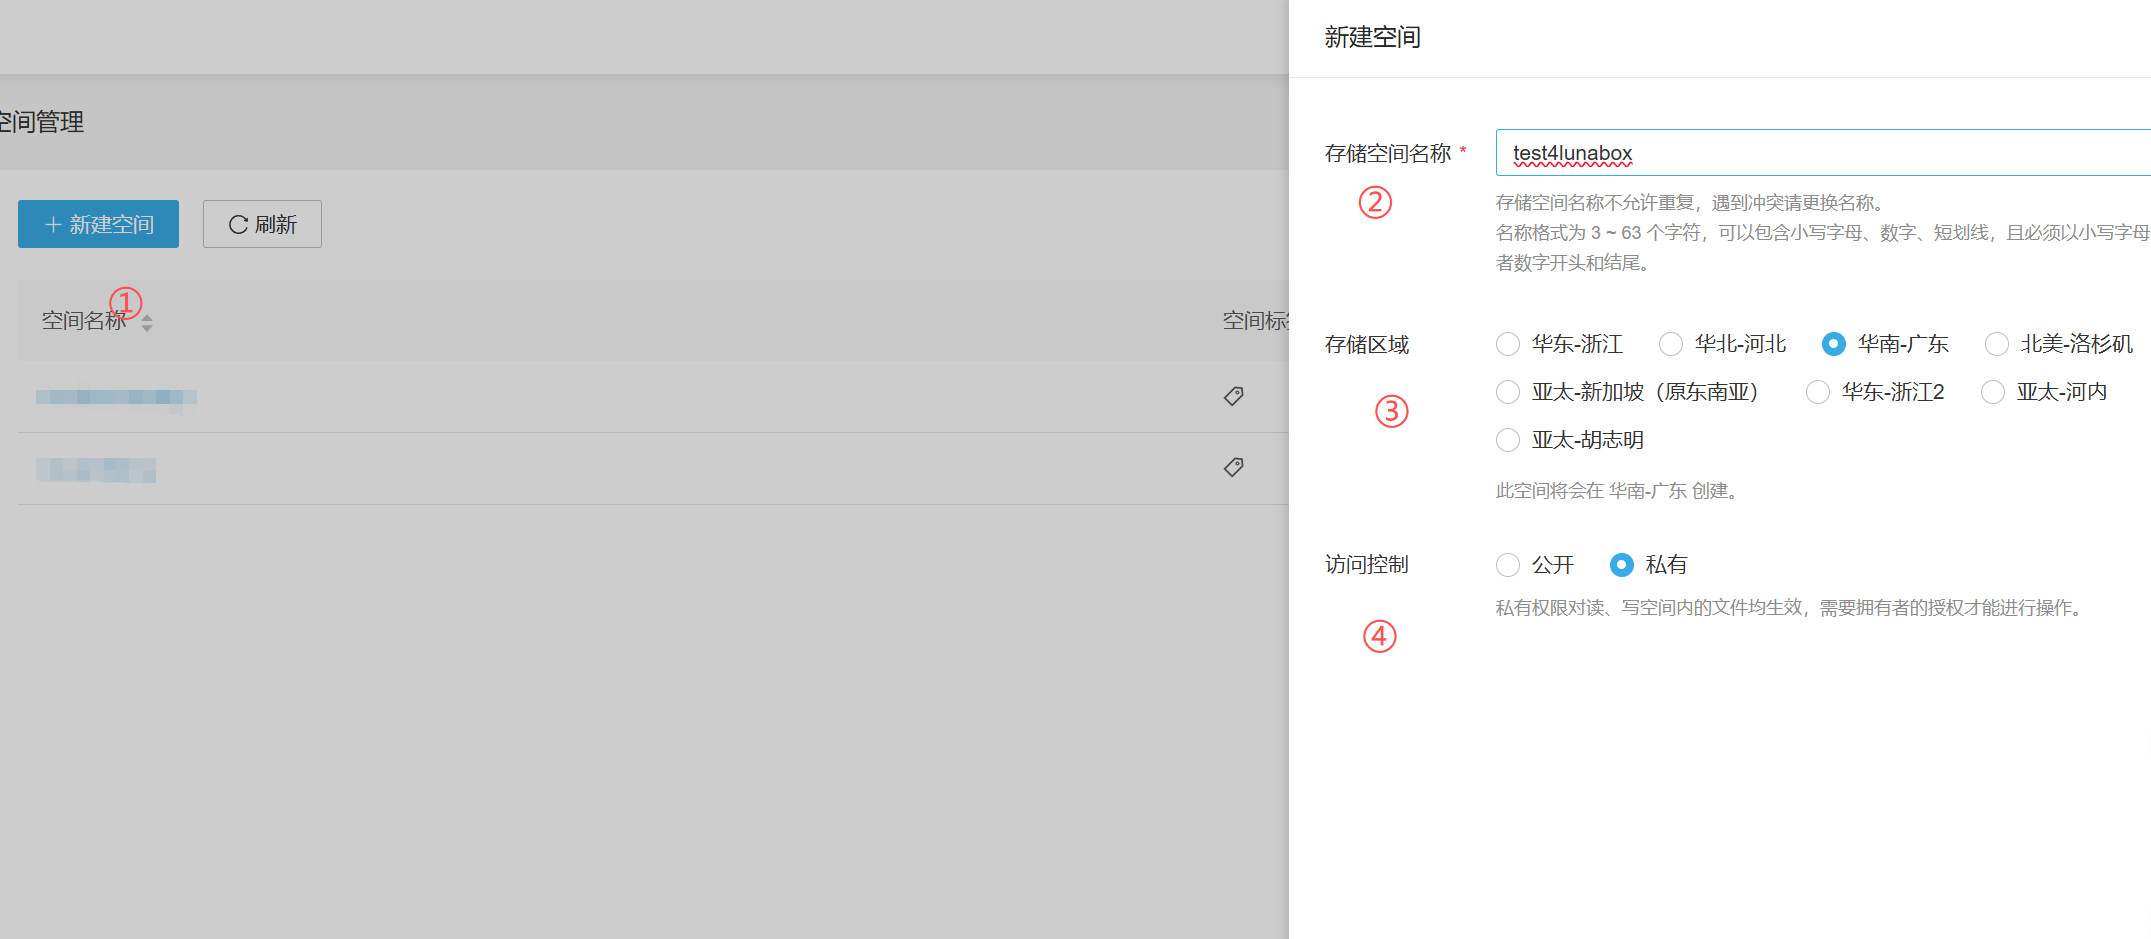This screenshot has width=2151, height=939.
Task: Choose the 亚太-河内 region radio
Action: pos(1993,392)
